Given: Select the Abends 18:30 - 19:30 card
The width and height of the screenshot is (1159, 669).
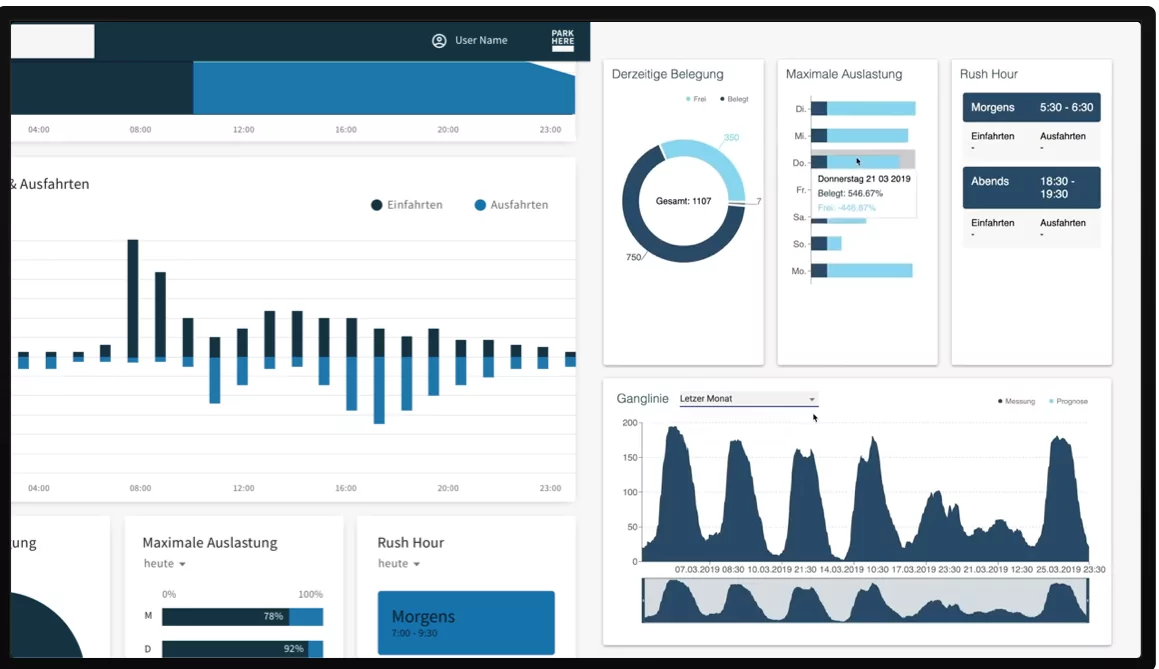Looking at the screenshot, I should tap(1031, 188).
